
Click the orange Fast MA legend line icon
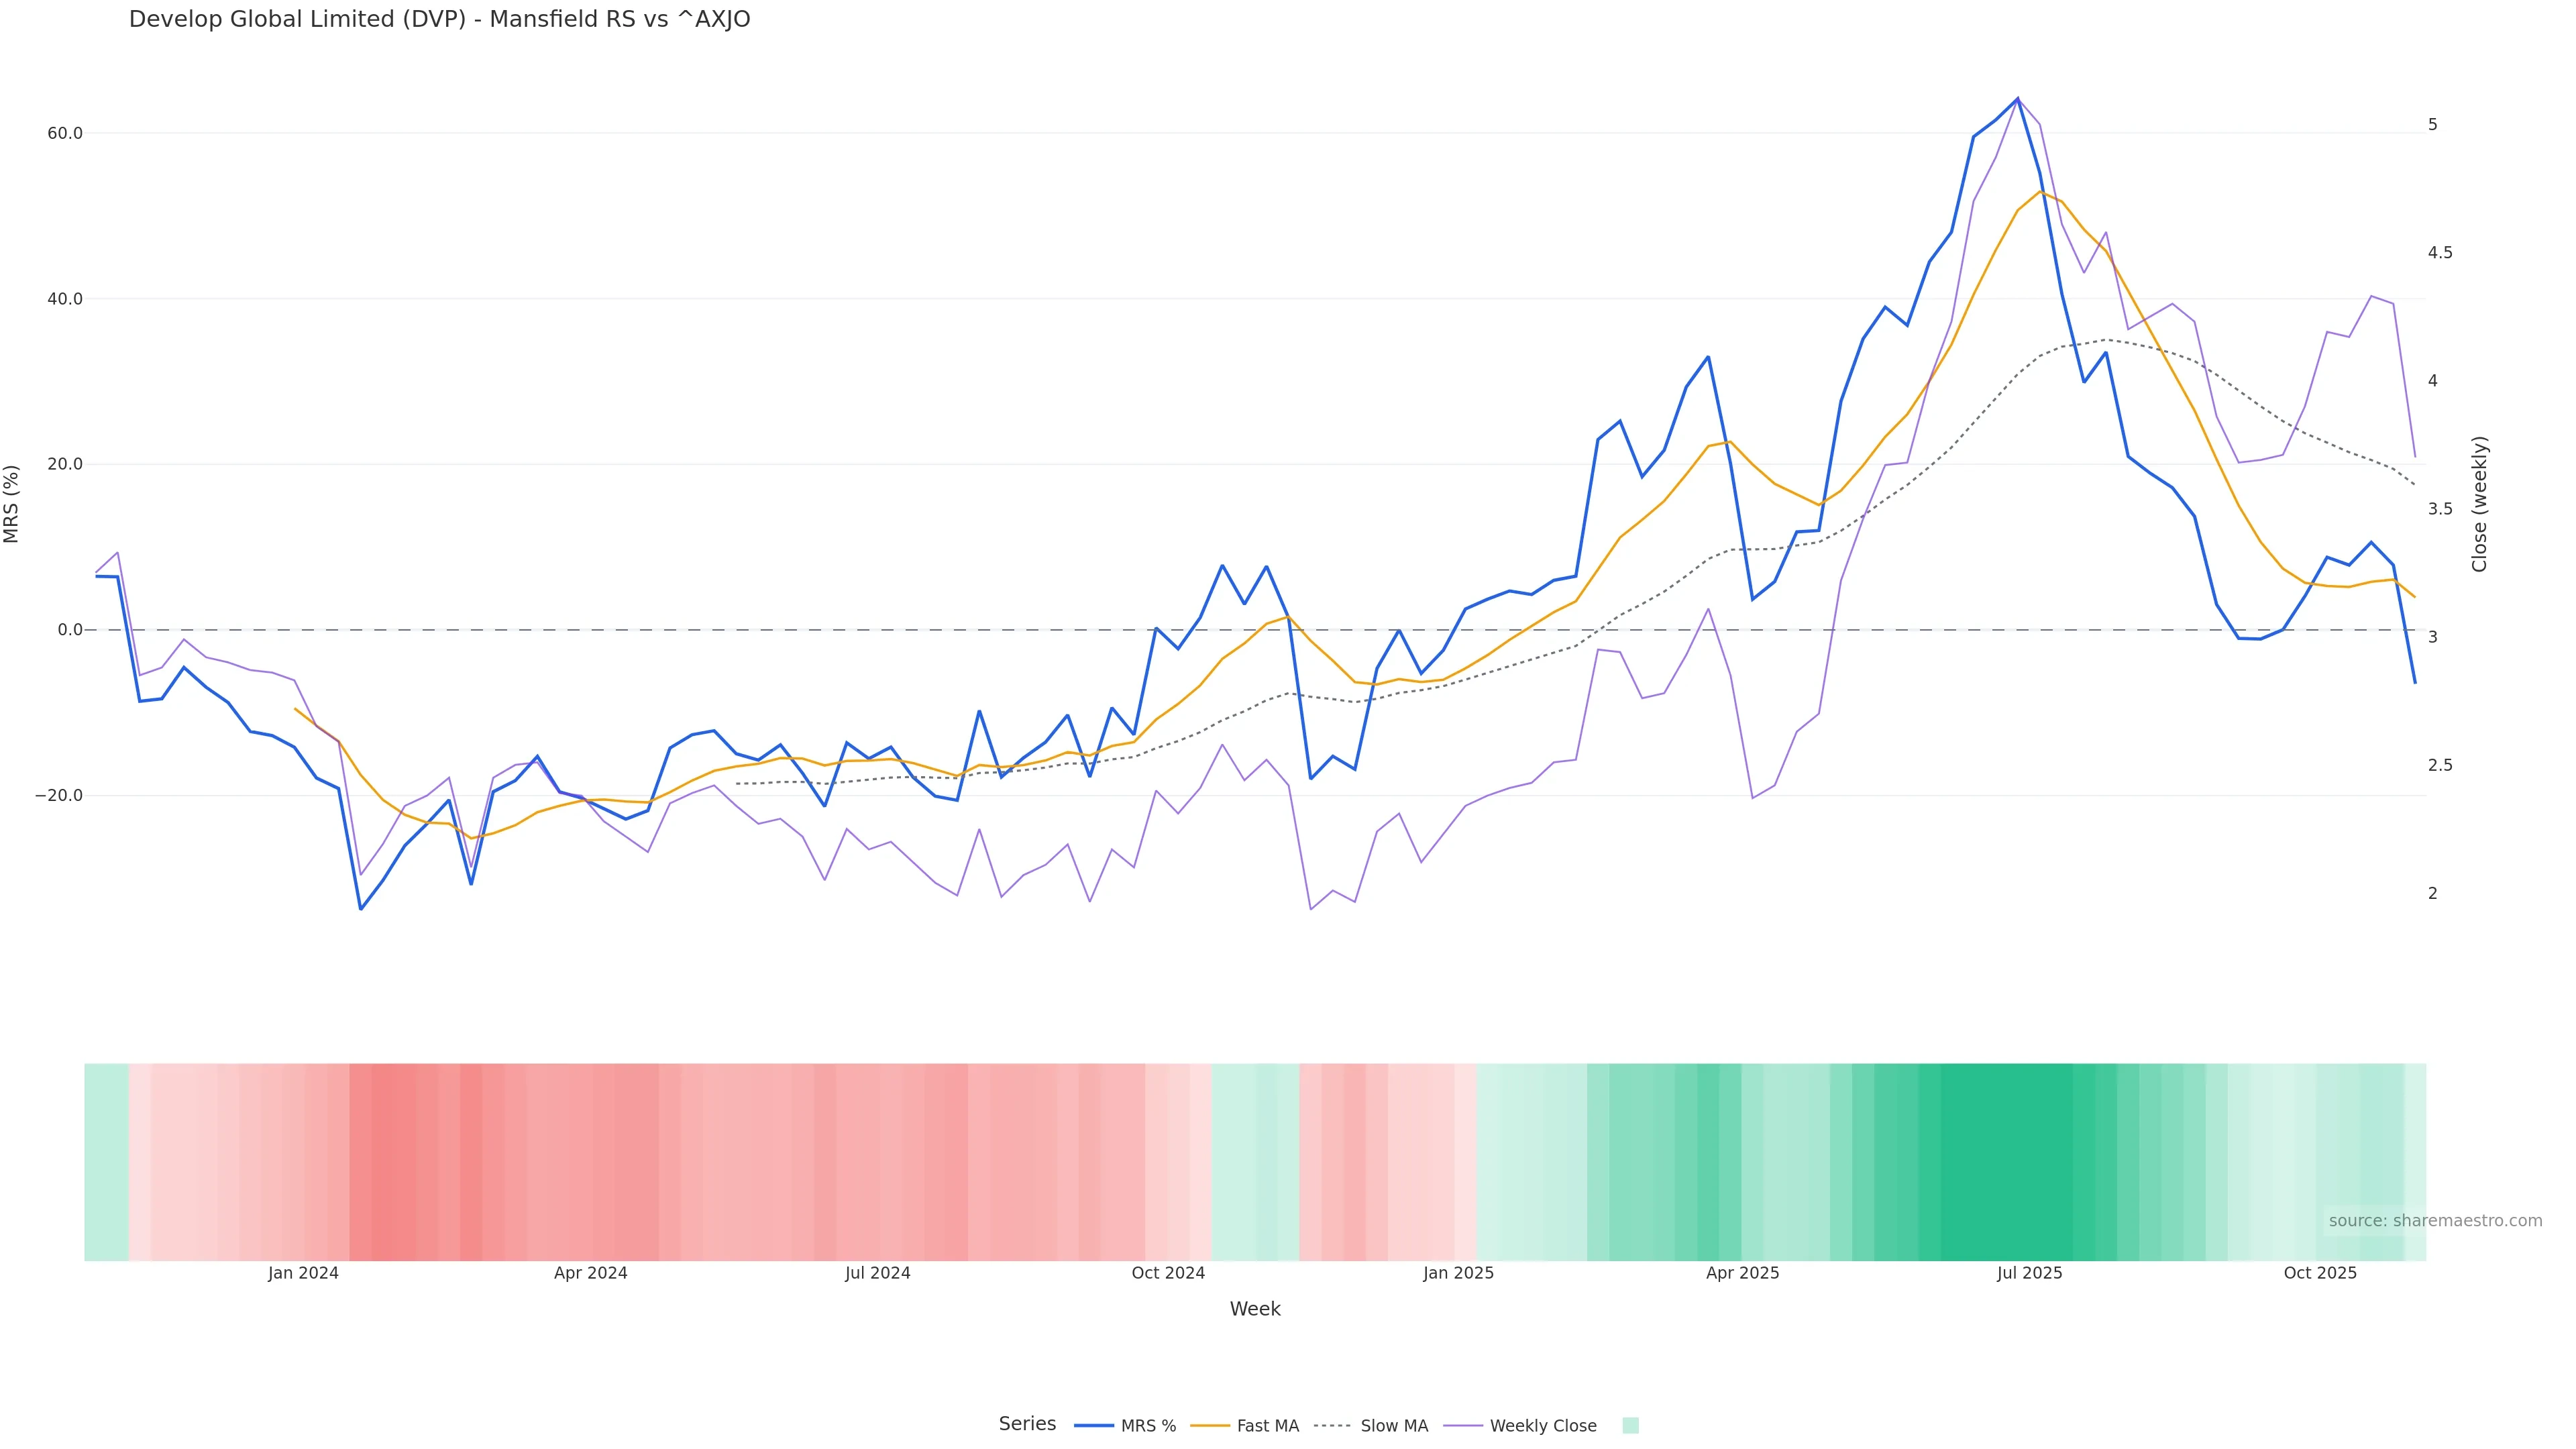coord(1210,1426)
